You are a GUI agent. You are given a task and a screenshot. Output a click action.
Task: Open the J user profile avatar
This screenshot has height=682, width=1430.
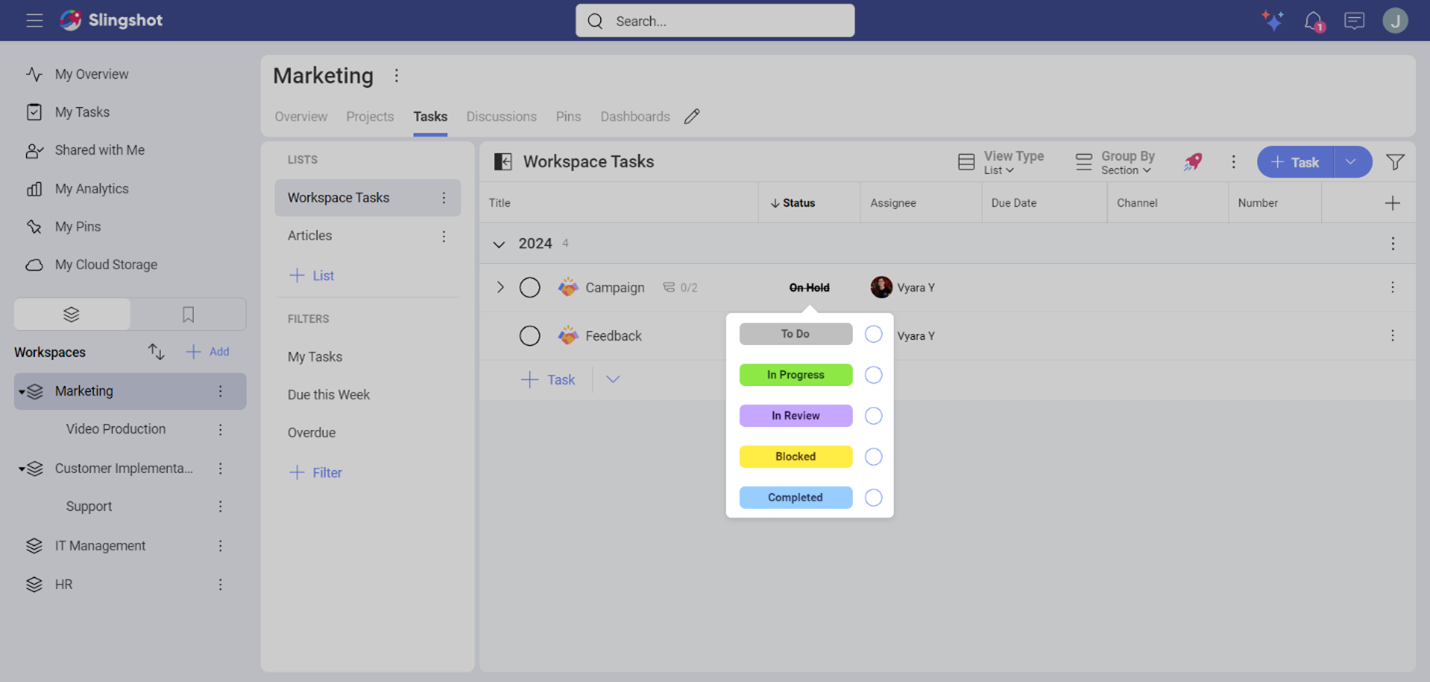[x=1395, y=20]
